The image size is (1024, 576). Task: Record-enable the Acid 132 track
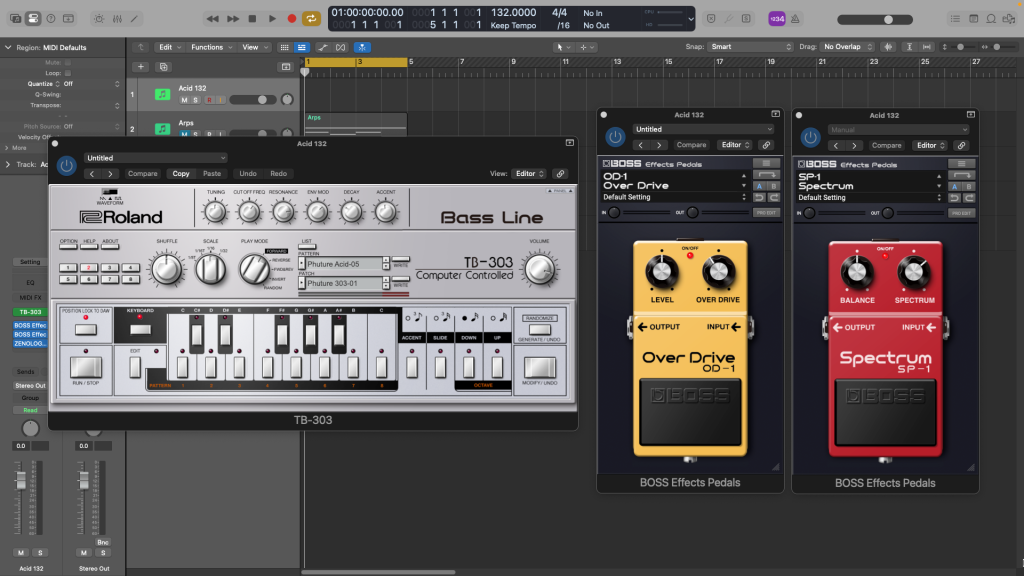point(209,100)
